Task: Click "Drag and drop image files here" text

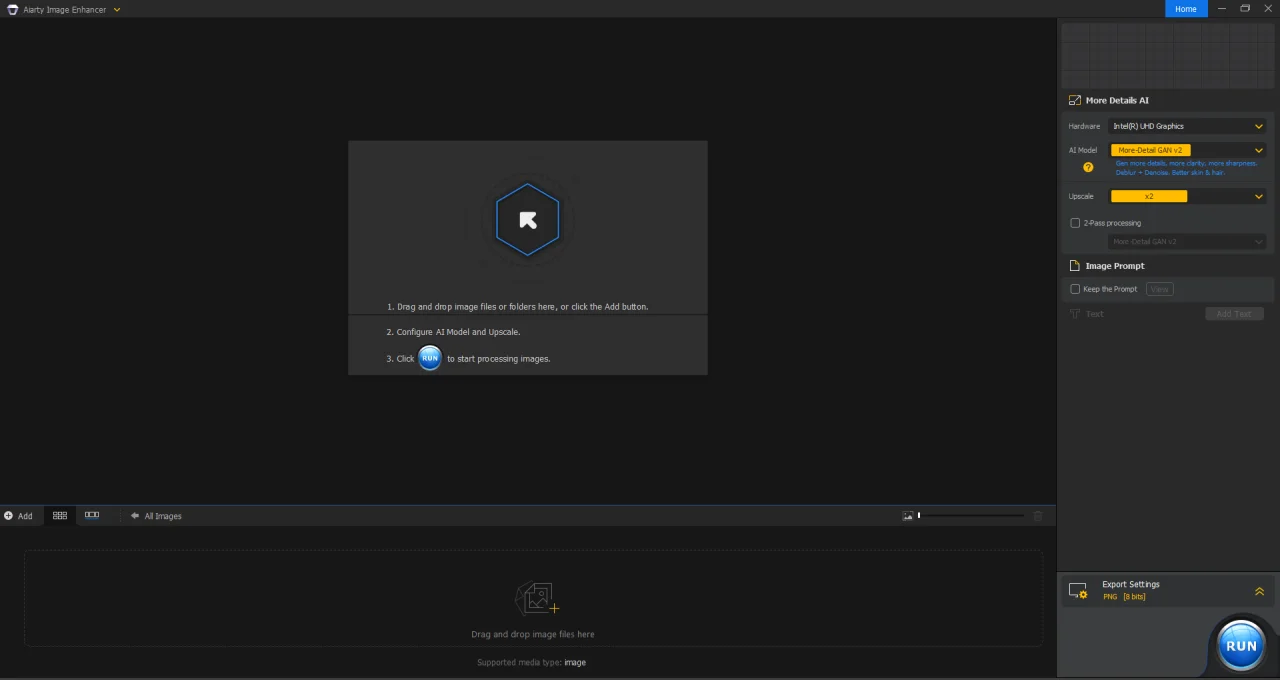Action: pos(533,634)
